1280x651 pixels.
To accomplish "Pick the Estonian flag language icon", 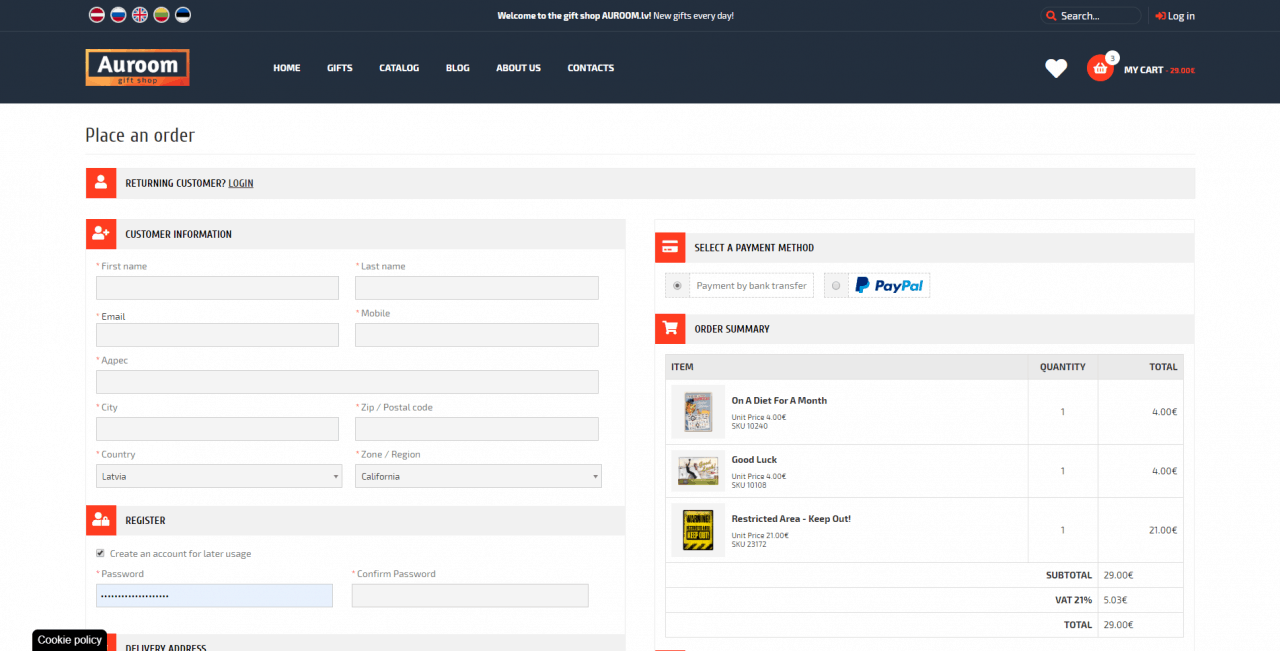I will click(182, 15).
